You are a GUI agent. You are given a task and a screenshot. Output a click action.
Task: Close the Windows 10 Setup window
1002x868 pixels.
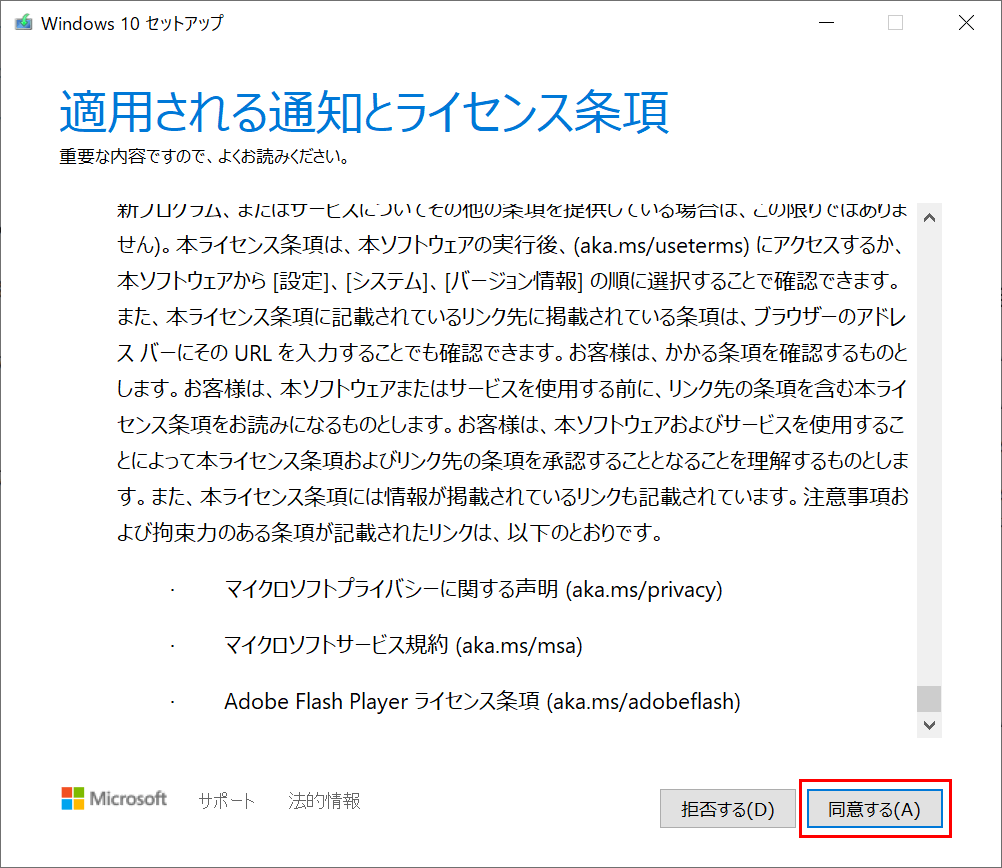click(965, 23)
